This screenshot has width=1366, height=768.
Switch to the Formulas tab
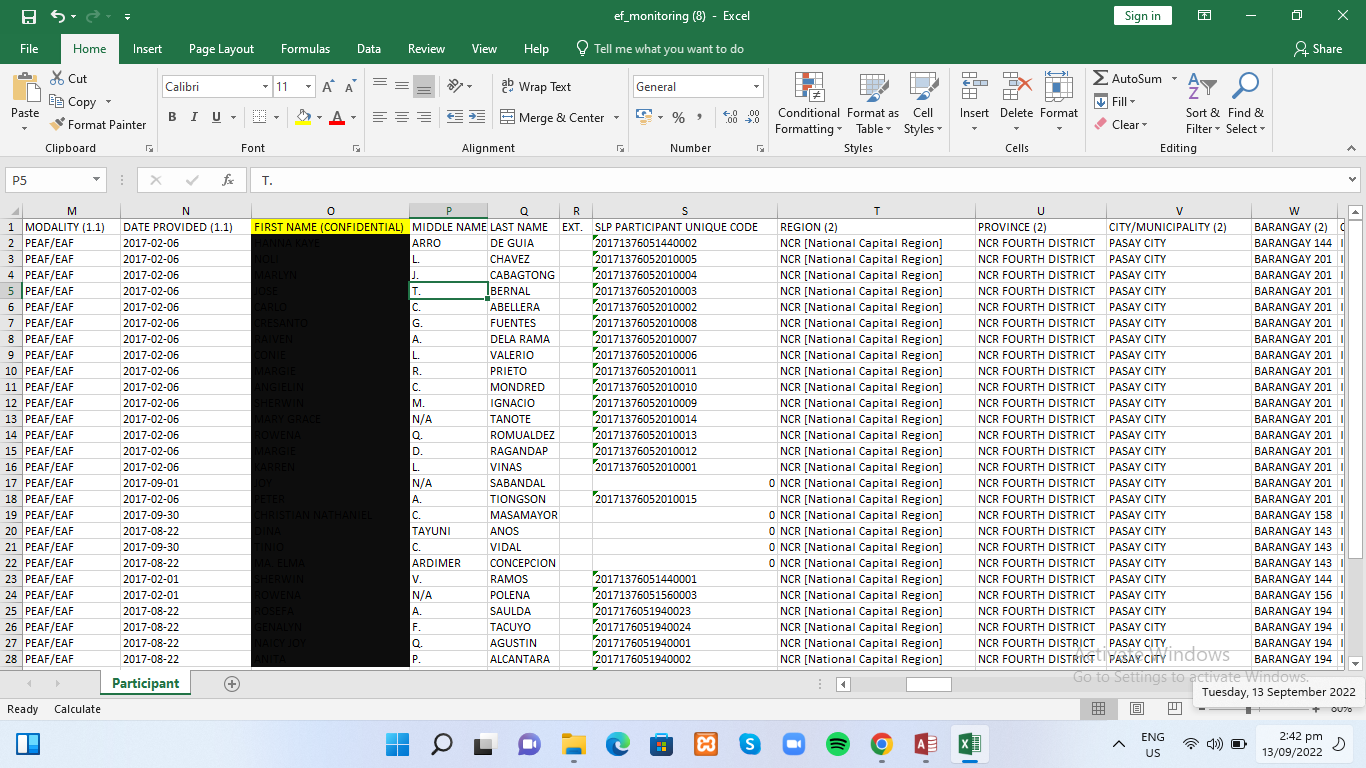click(305, 49)
